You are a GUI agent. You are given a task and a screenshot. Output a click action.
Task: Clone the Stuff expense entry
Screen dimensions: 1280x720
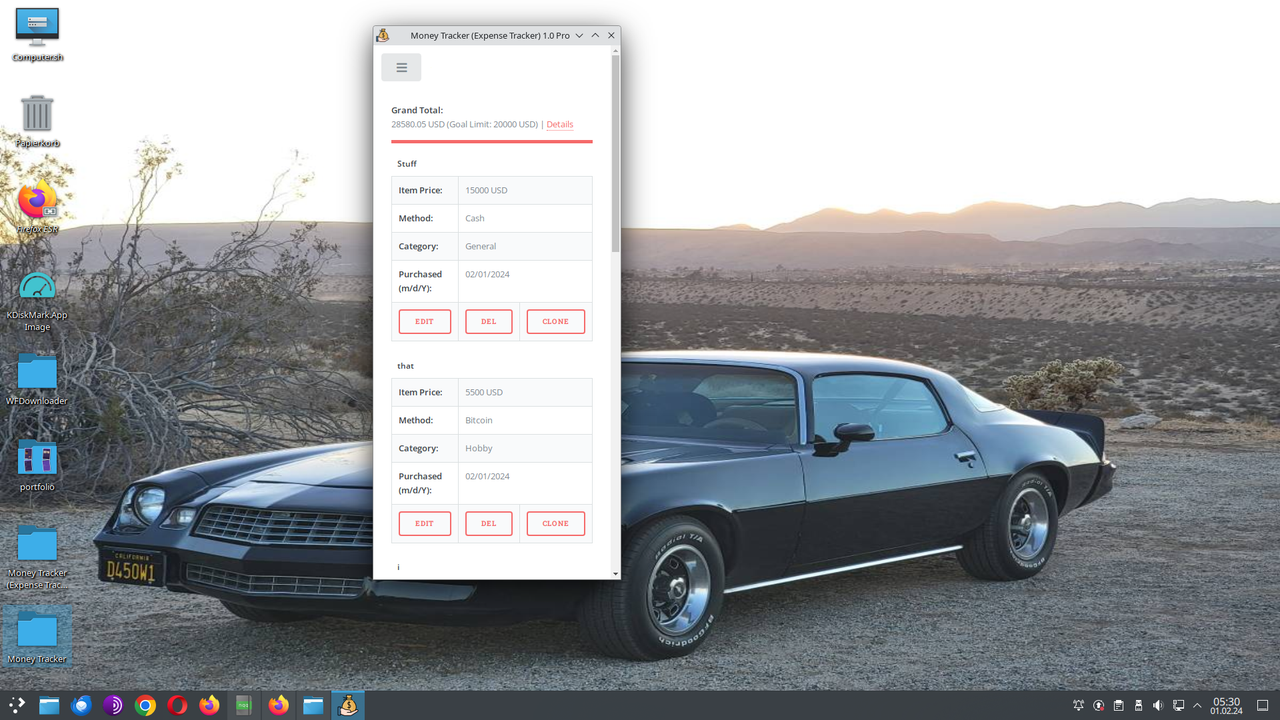click(x=556, y=321)
